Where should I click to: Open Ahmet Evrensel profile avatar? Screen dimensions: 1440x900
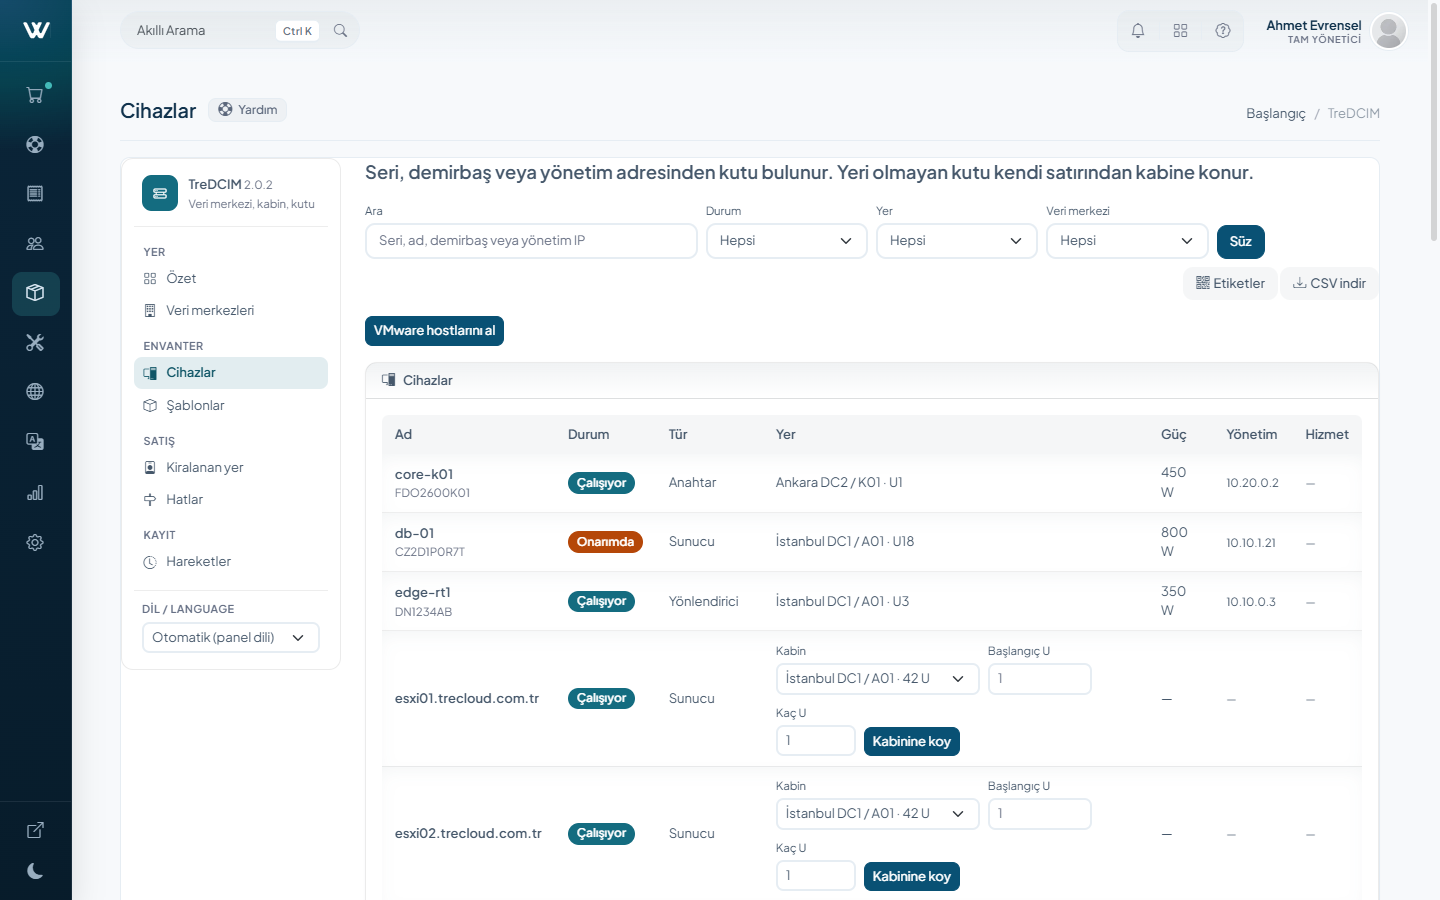[1389, 31]
